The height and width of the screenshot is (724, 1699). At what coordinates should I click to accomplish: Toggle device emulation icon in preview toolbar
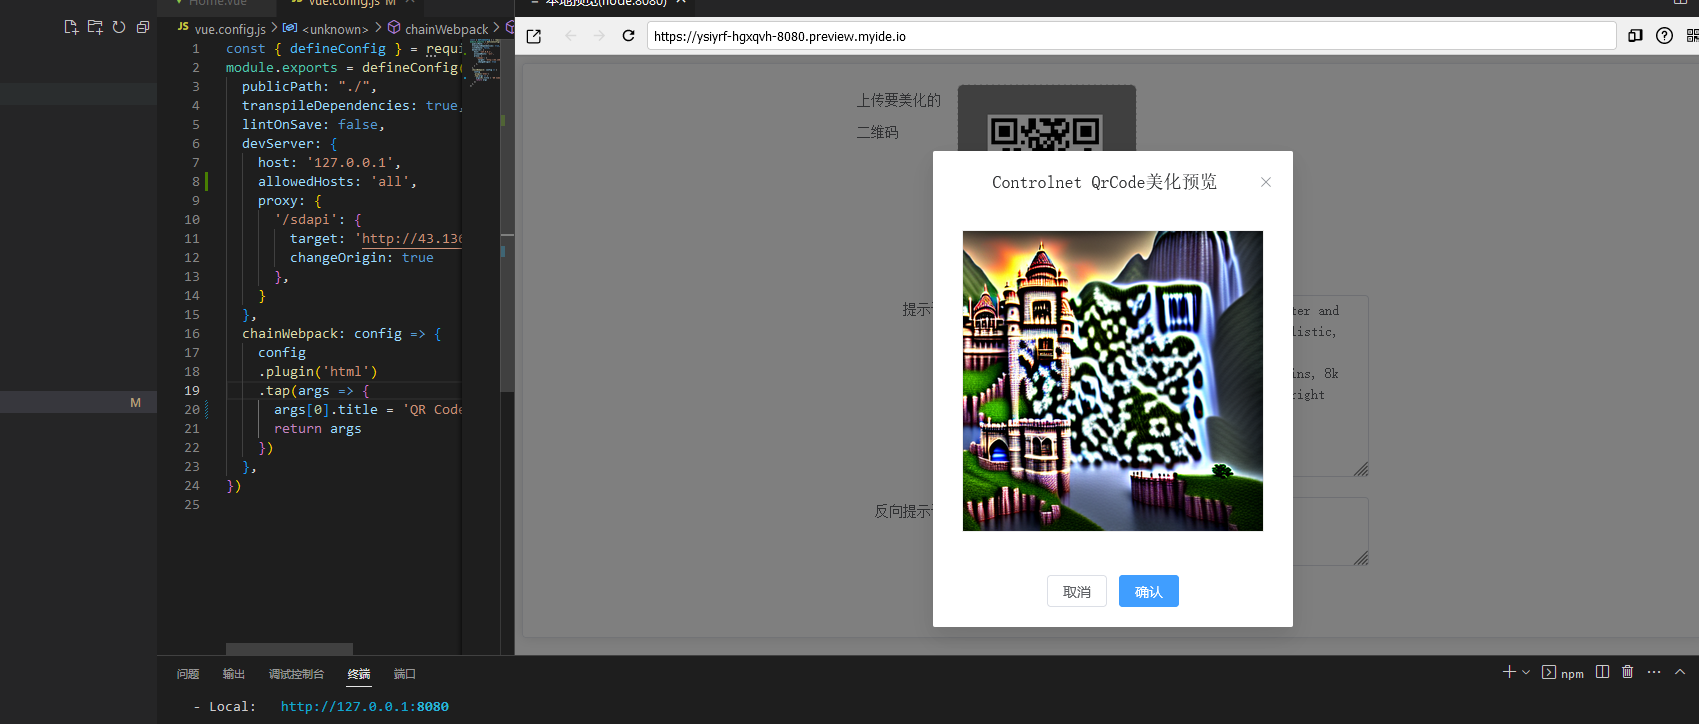[1635, 36]
